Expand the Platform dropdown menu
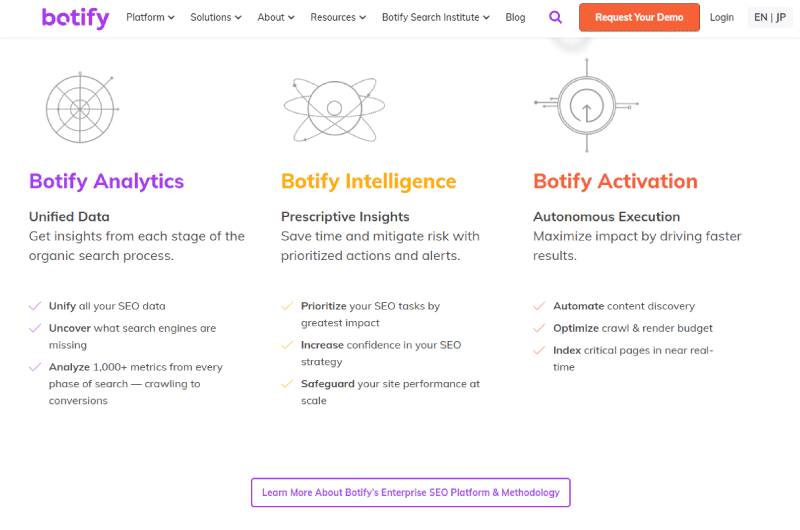 point(150,17)
